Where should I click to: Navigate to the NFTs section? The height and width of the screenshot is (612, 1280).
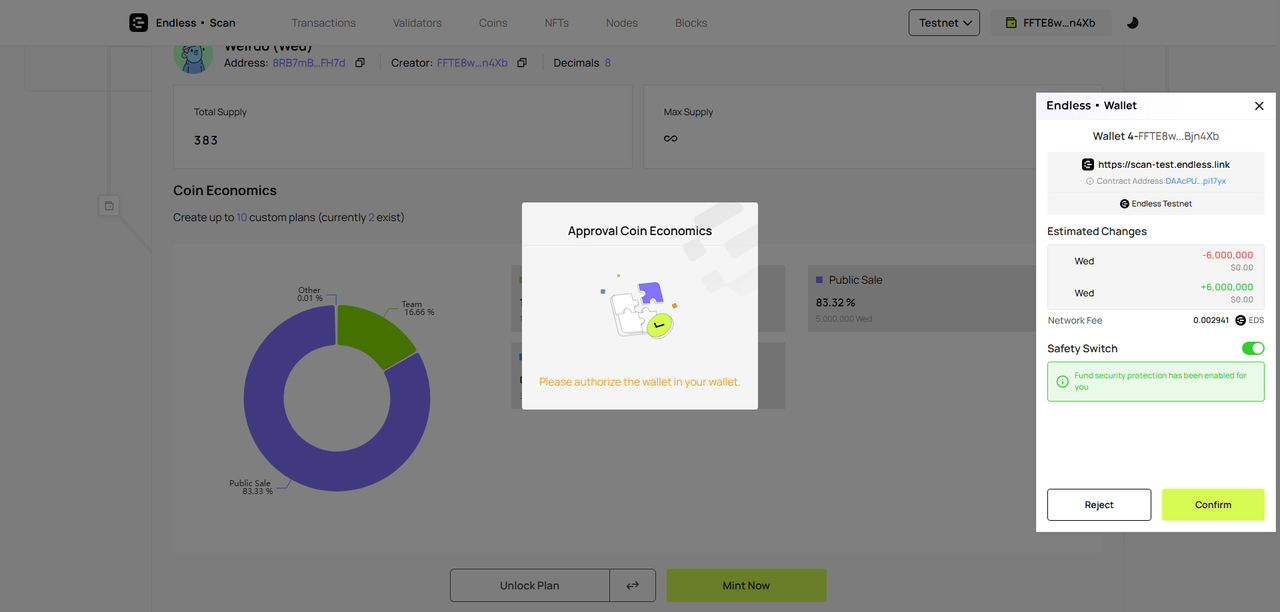point(556,23)
